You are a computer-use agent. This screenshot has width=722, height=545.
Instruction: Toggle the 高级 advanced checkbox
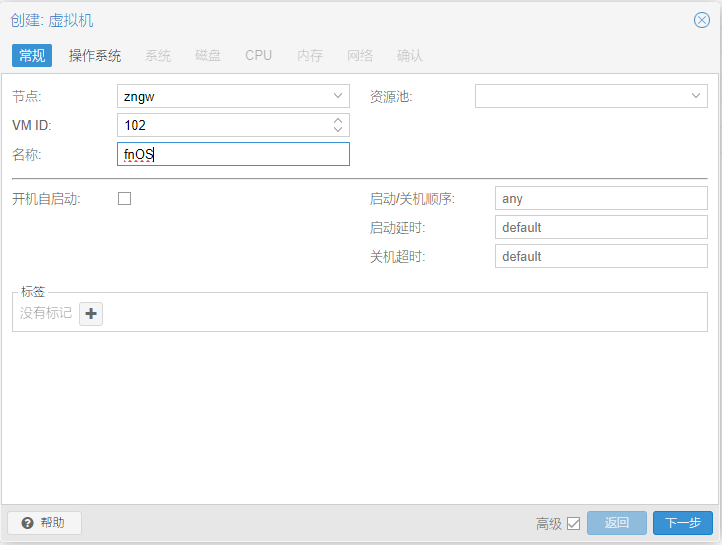click(573, 523)
